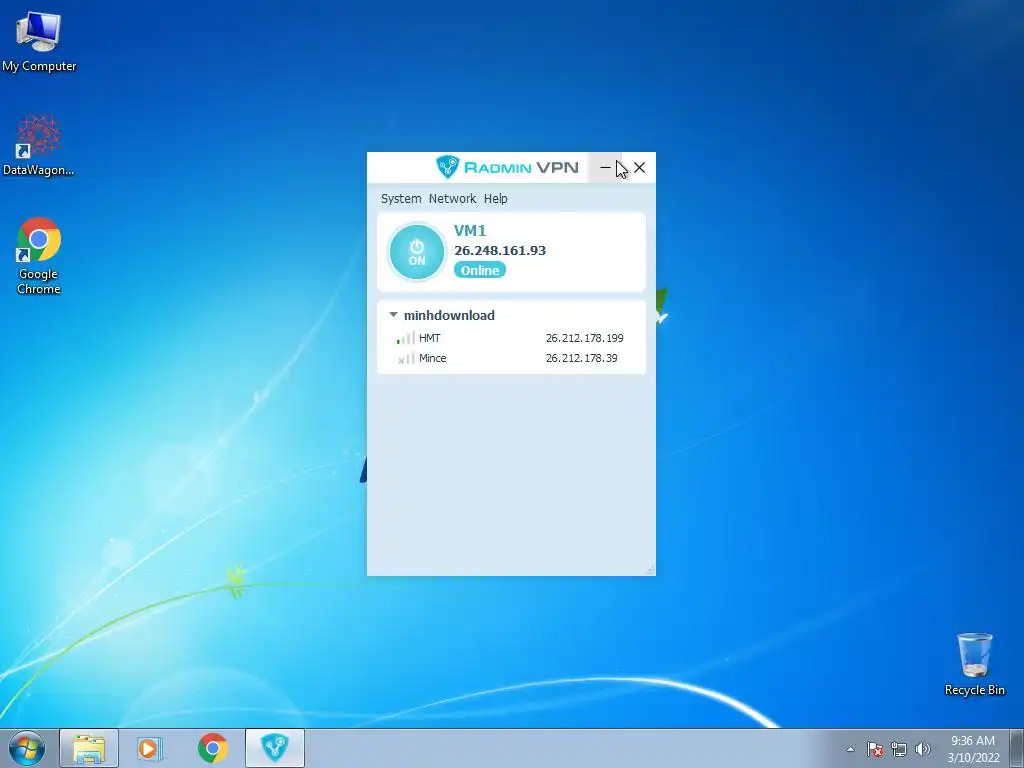Select the DataWagon desktop shortcut
The width and height of the screenshot is (1024, 768).
[39, 145]
